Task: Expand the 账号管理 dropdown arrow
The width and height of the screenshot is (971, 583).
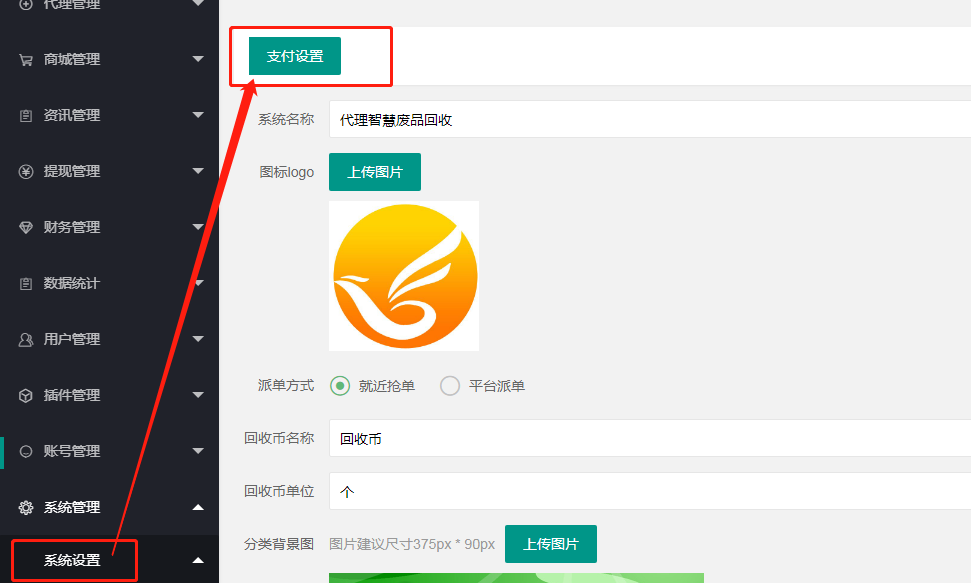Action: [x=198, y=450]
